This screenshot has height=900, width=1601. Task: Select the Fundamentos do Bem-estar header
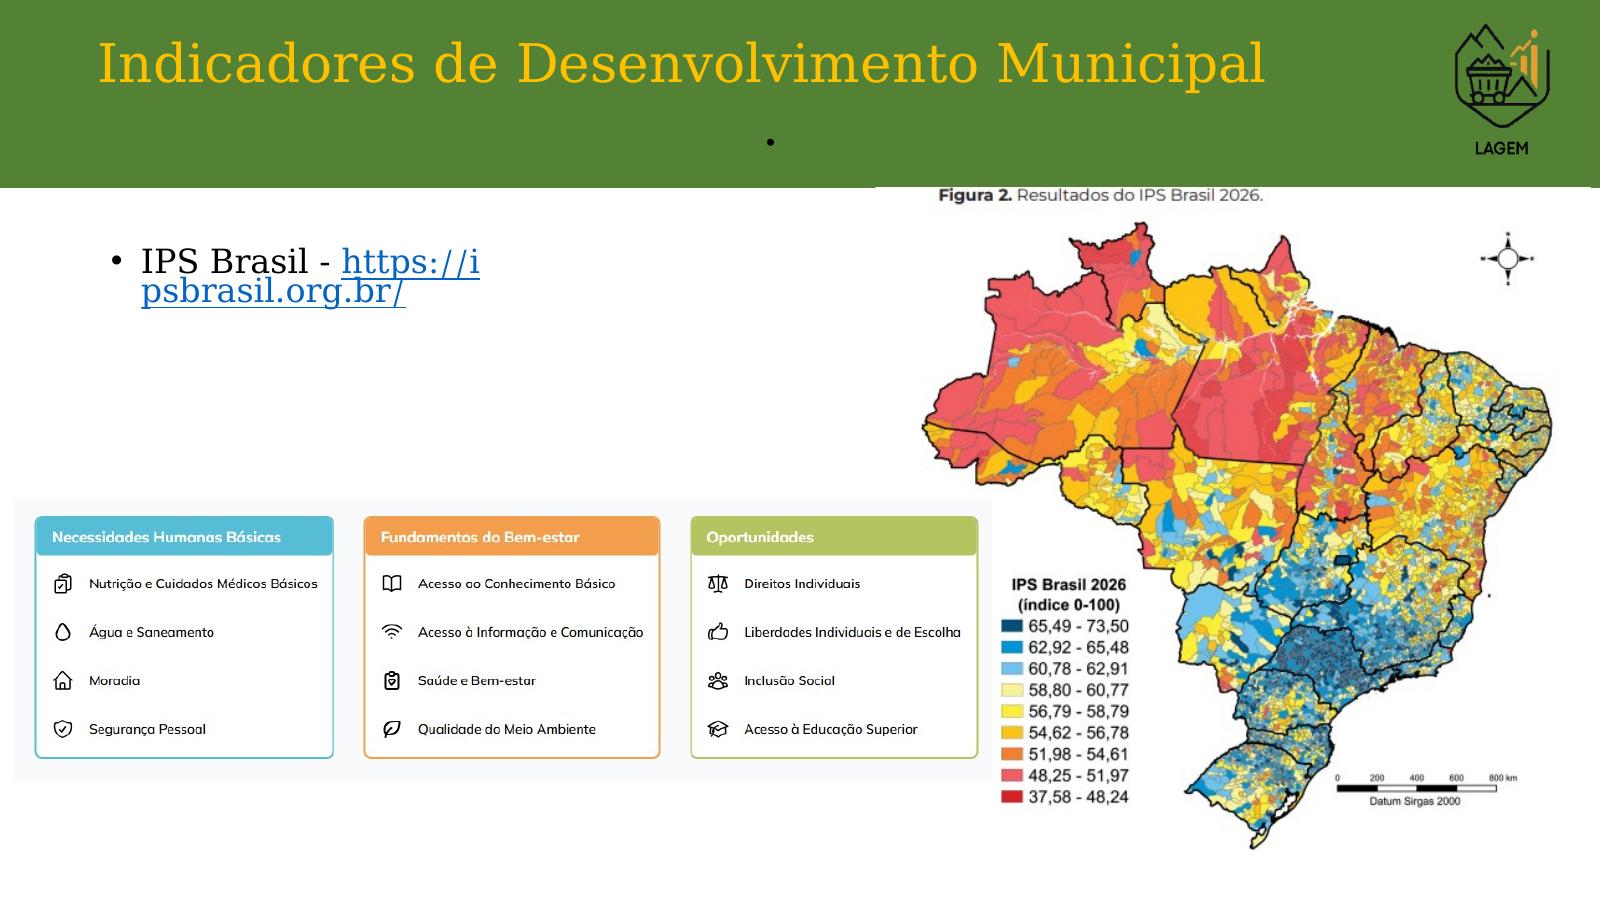click(512, 537)
